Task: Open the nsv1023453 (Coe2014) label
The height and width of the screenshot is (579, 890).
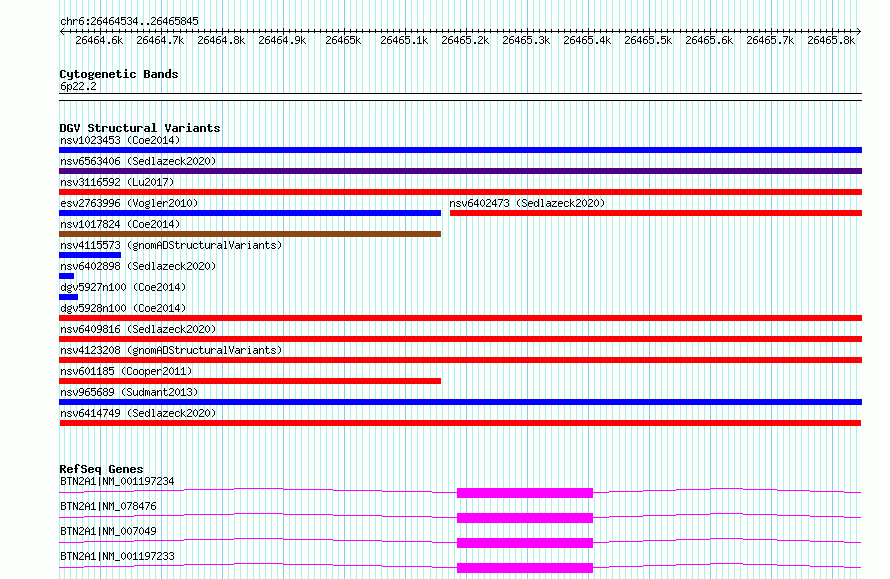Action: coord(120,140)
